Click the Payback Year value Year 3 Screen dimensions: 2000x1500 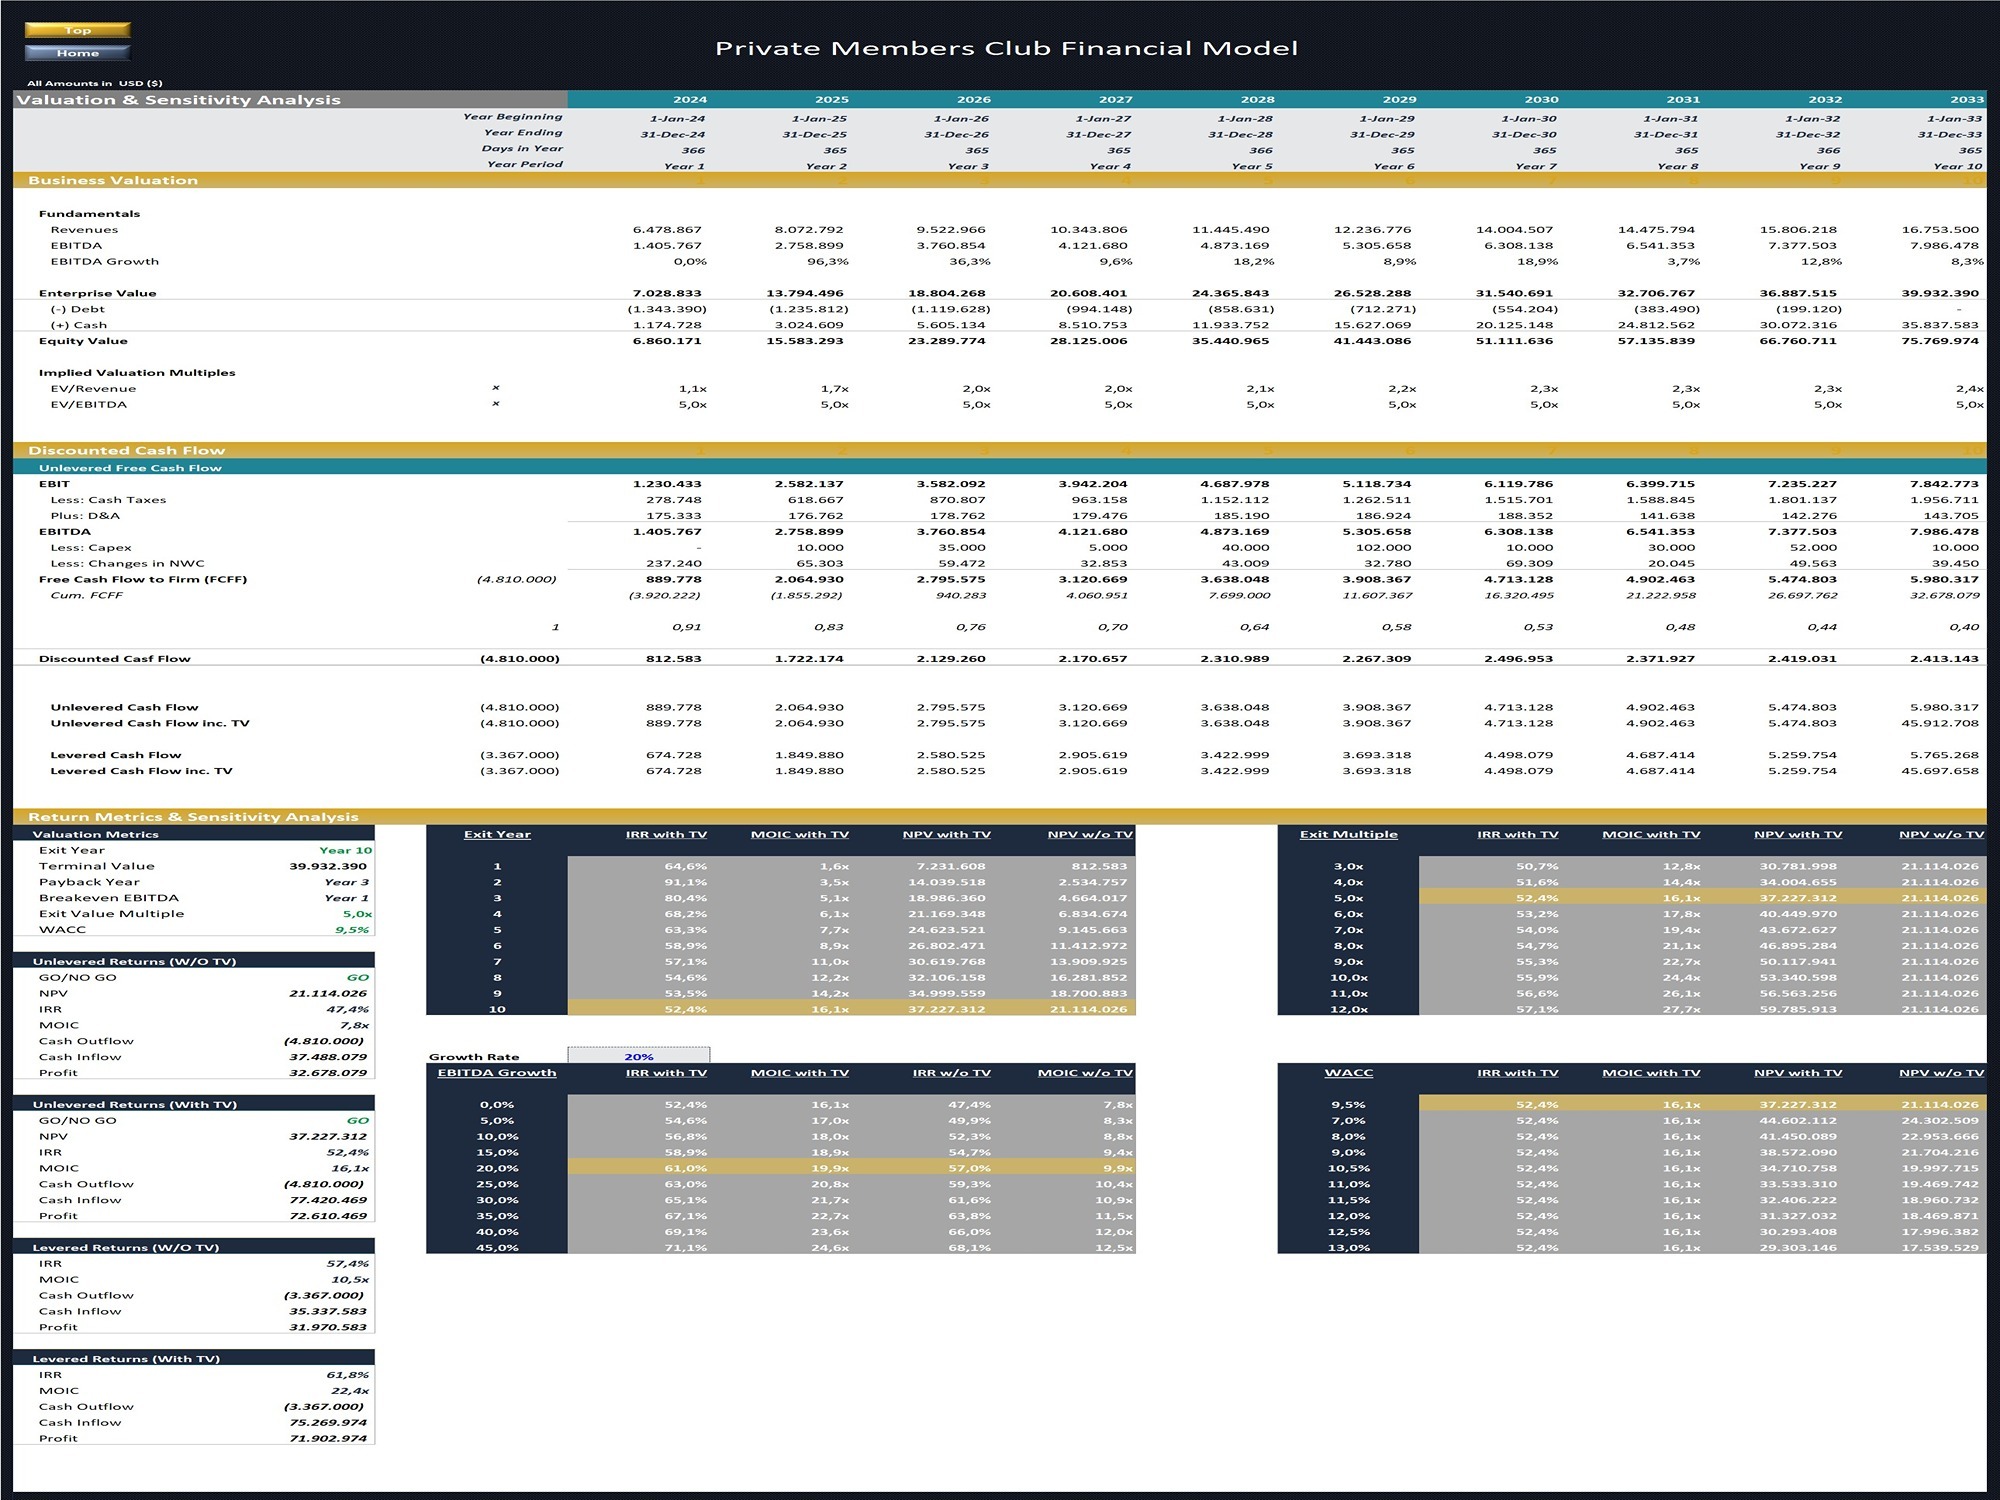tap(346, 882)
